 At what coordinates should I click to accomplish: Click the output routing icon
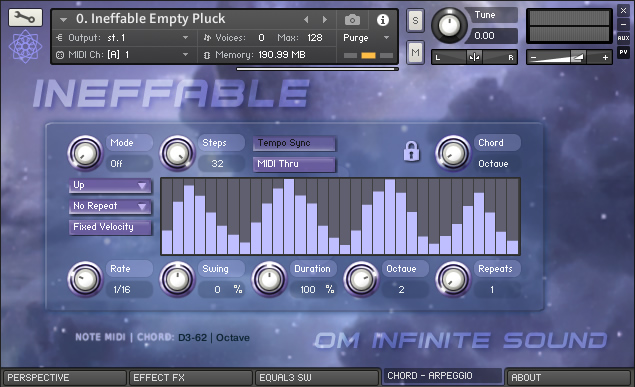tap(60, 38)
